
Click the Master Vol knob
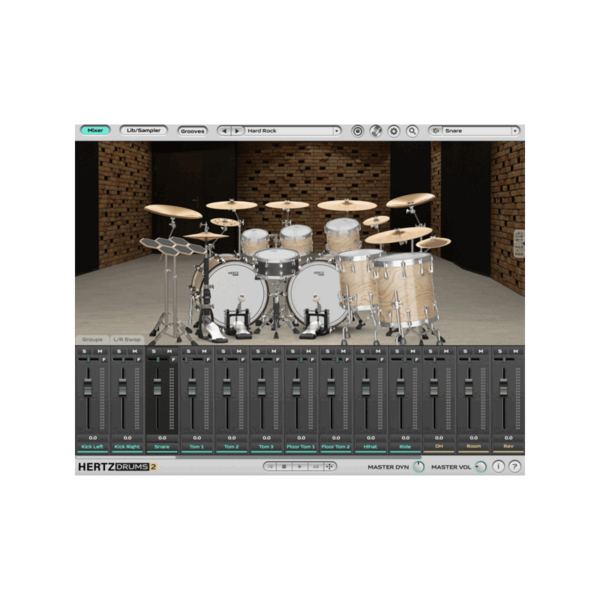pos(481,467)
